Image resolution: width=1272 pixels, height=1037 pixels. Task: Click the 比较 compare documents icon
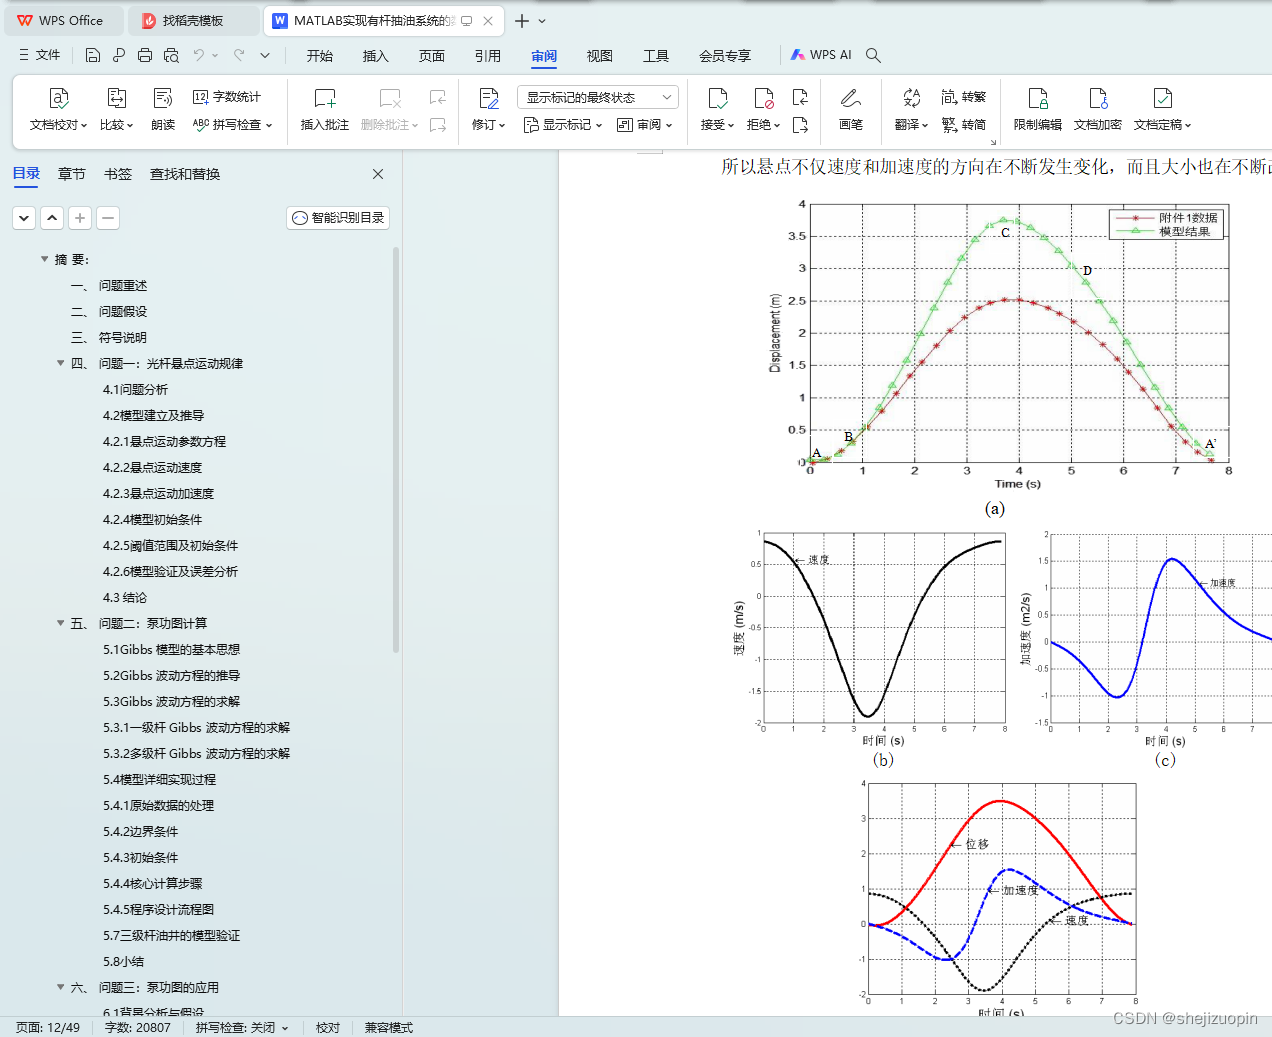tap(117, 98)
